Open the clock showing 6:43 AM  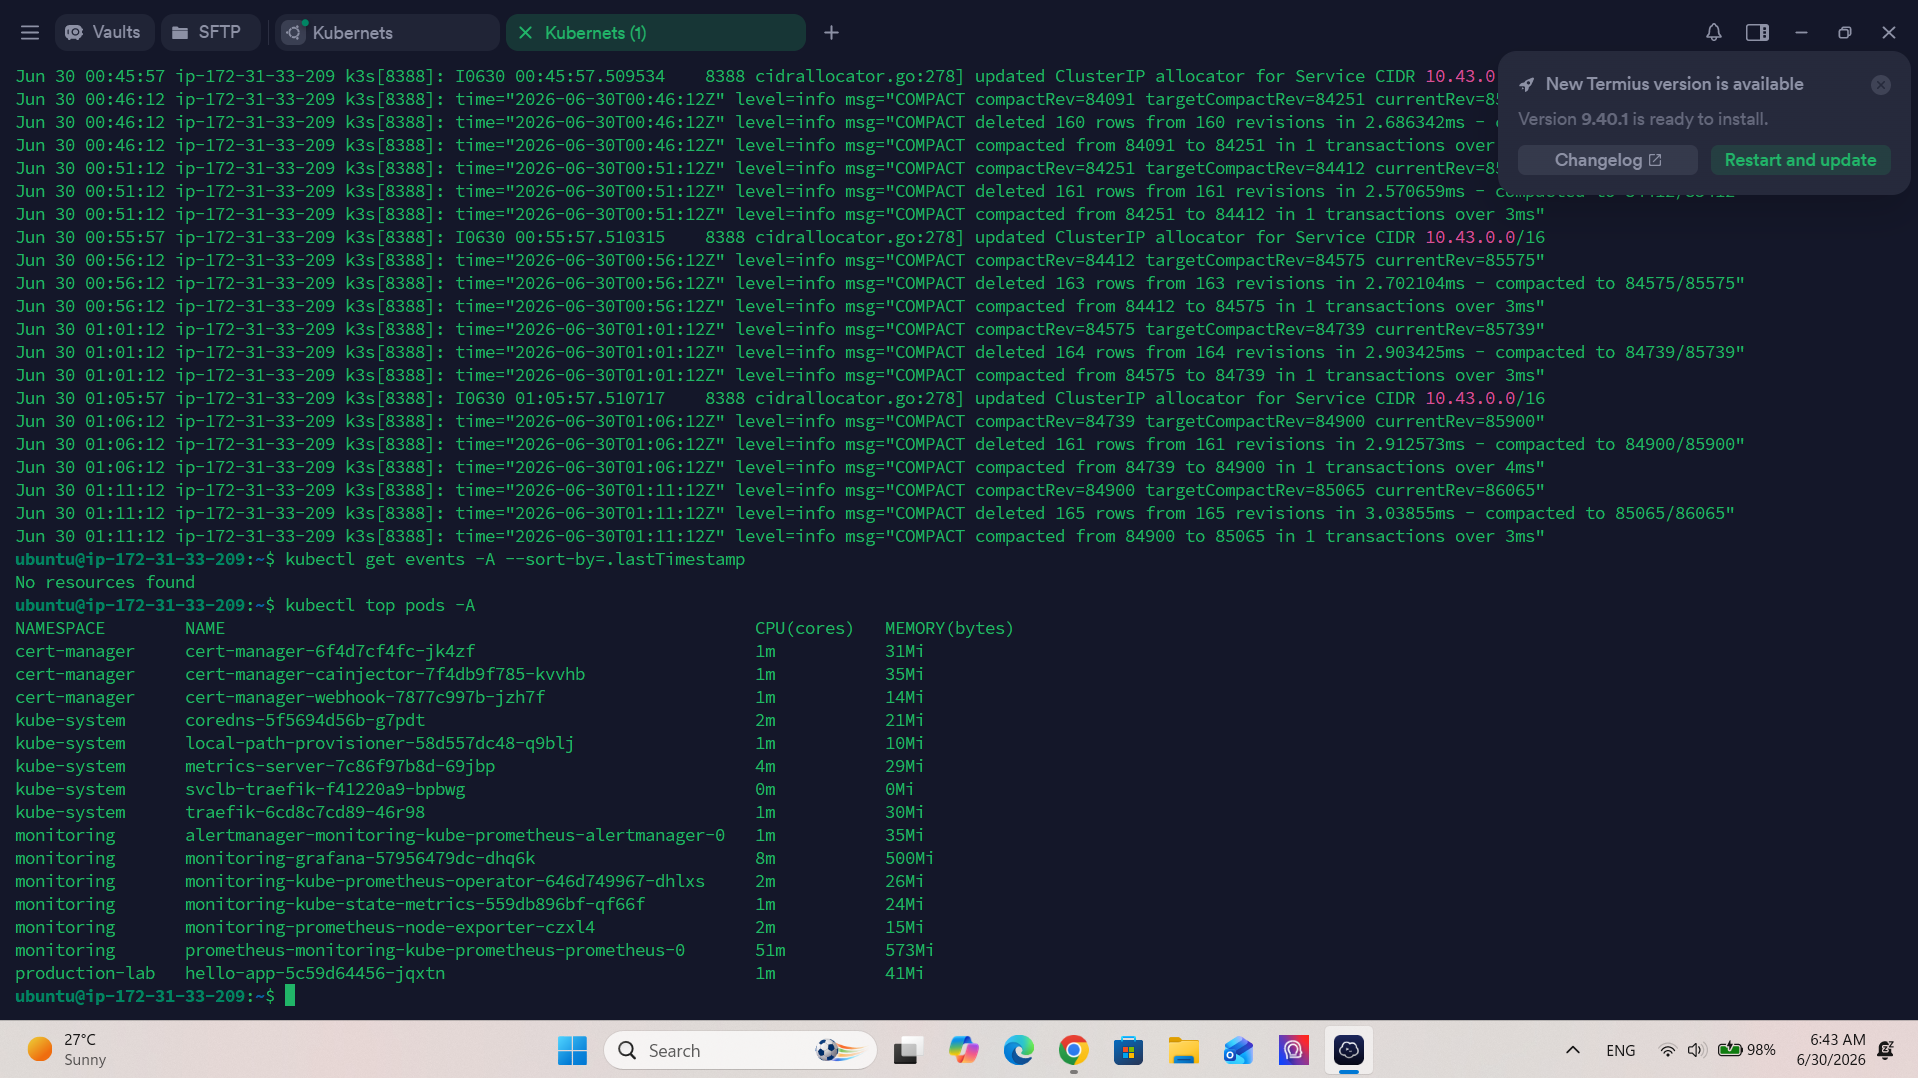[1830, 1050]
